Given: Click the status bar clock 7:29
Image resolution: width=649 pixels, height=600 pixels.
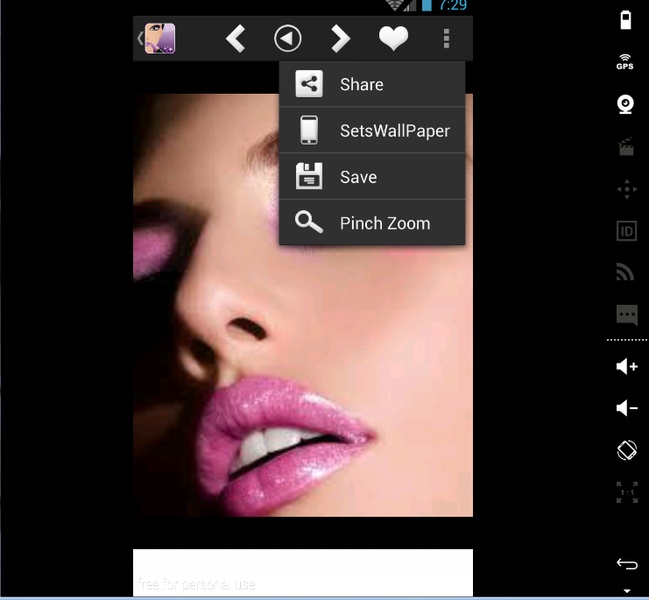Looking at the screenshot, I should (453, 5).
